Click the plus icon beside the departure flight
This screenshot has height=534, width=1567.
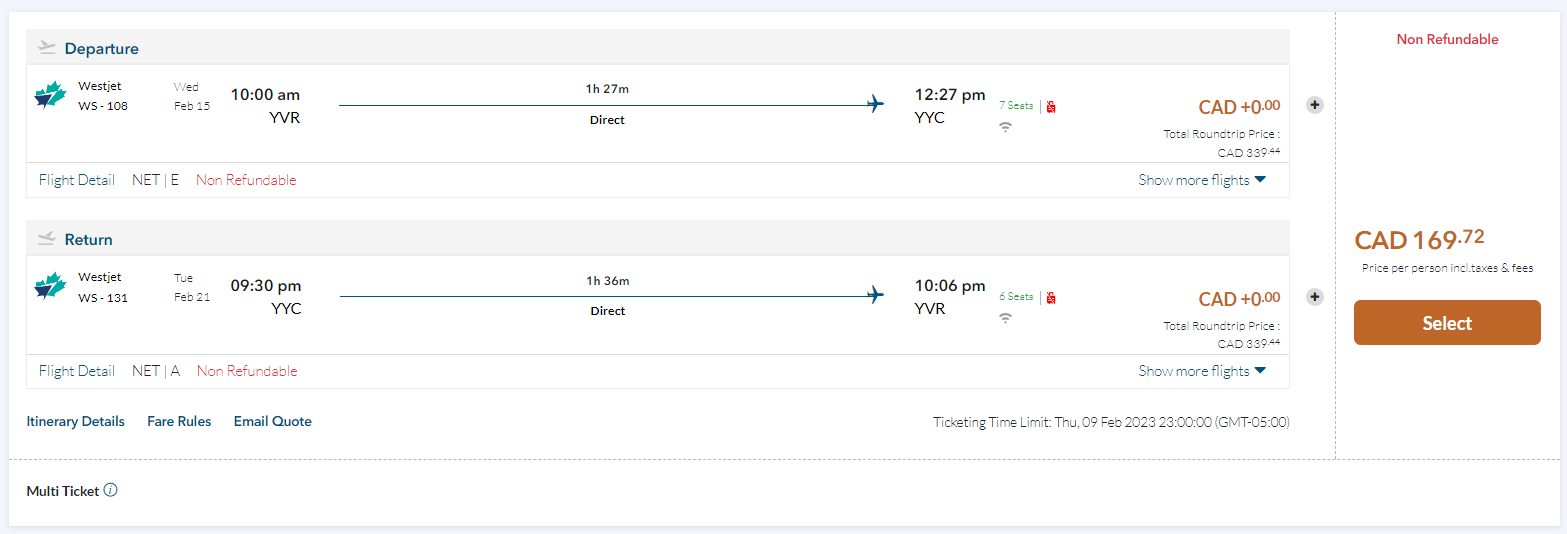[1315, 105]
